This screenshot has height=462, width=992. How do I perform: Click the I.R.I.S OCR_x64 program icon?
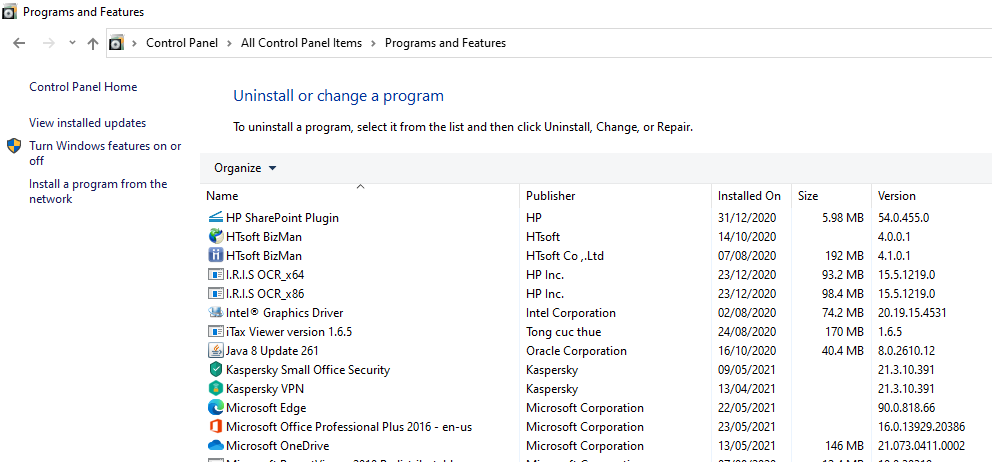coord(216,275)
